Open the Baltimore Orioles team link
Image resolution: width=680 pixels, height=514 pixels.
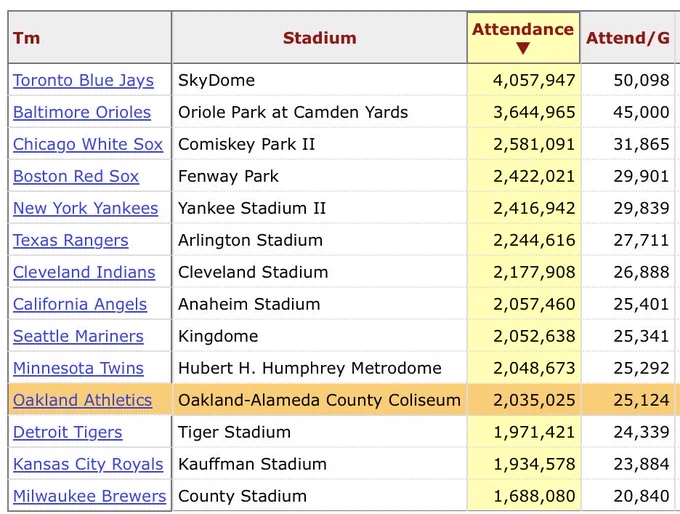click(82, 112)
